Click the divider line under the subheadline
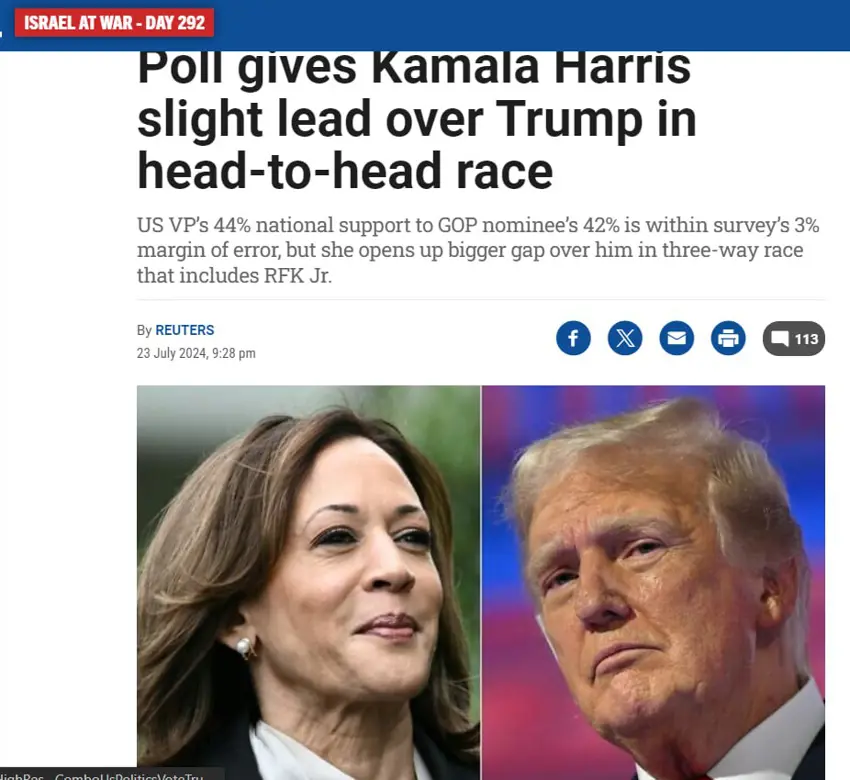This screenshot has height=780, width=850. click(x=481, y=299)
